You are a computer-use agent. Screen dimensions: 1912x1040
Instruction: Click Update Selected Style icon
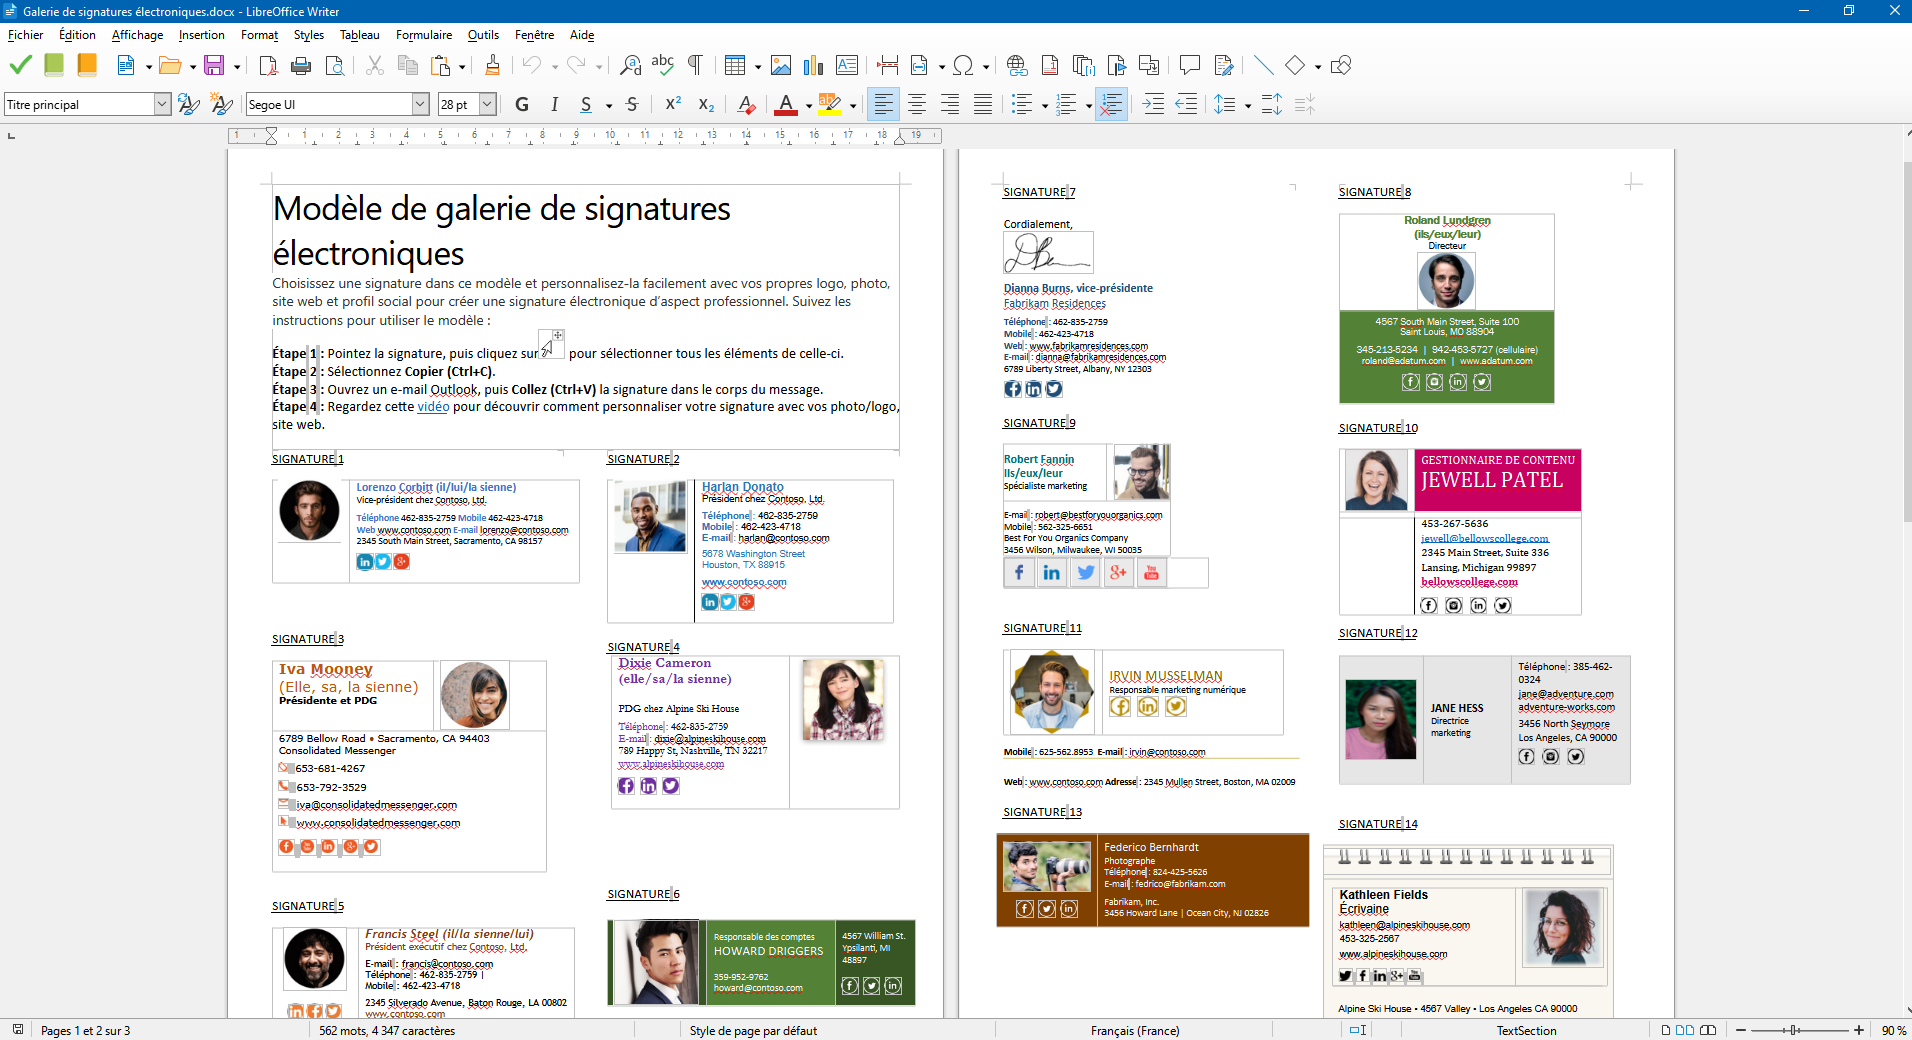coord(188,104)
